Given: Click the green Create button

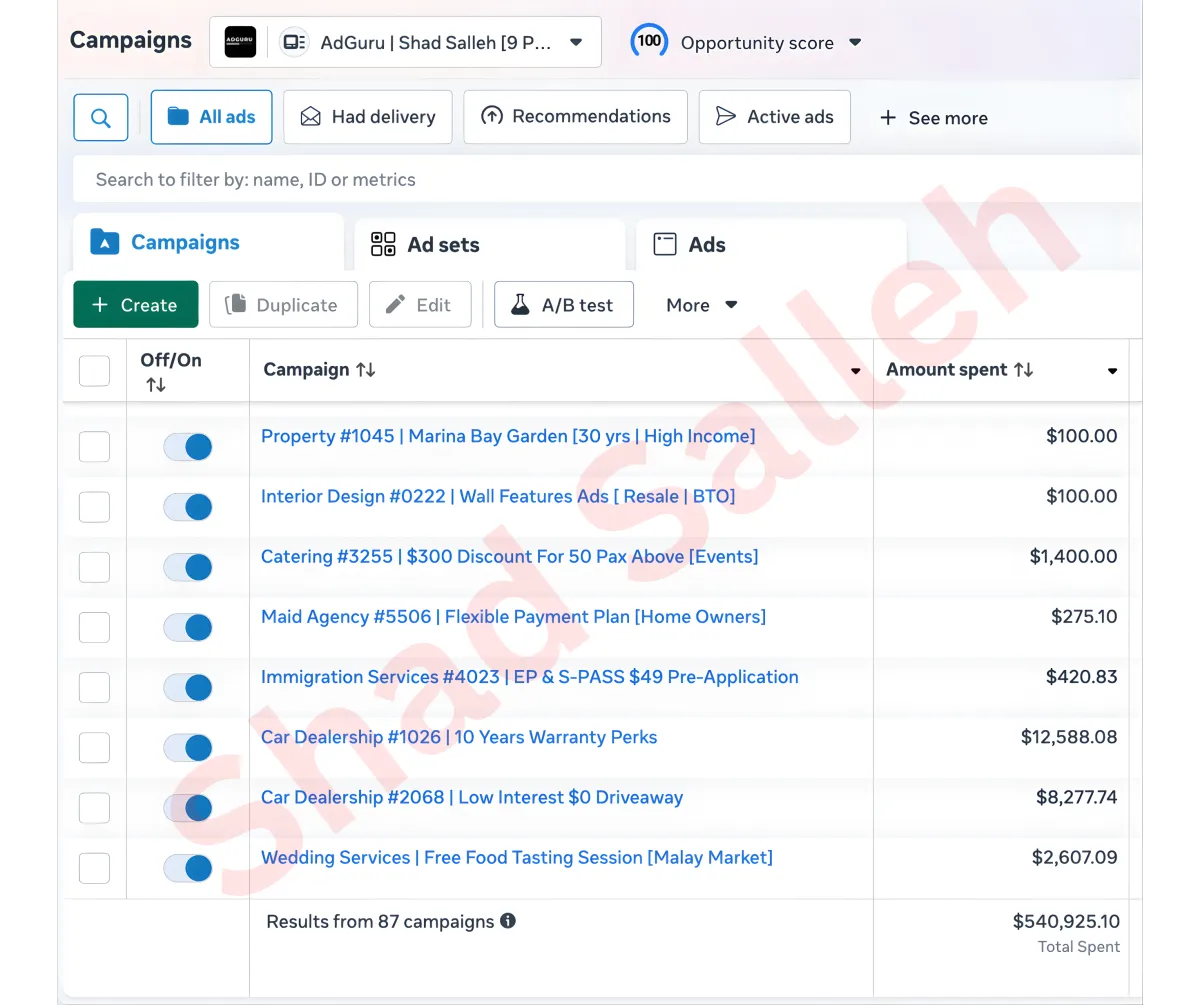Looking at the screenshot, I should click(x=135, y=305).
